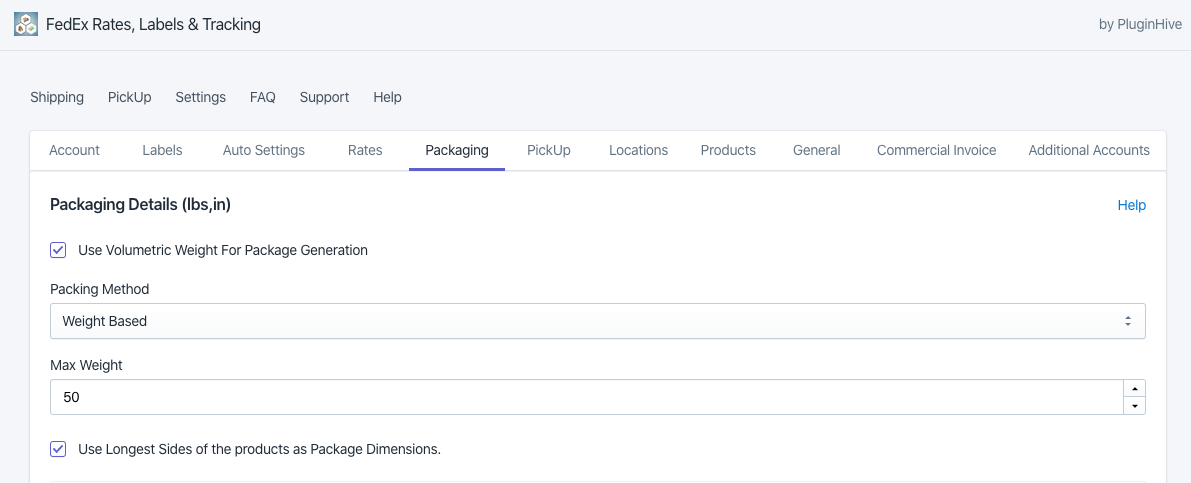Image resolution: width=1191 pixels, height=483 pixels.
Task: Open the Support menu item
Action: [324, 97]
